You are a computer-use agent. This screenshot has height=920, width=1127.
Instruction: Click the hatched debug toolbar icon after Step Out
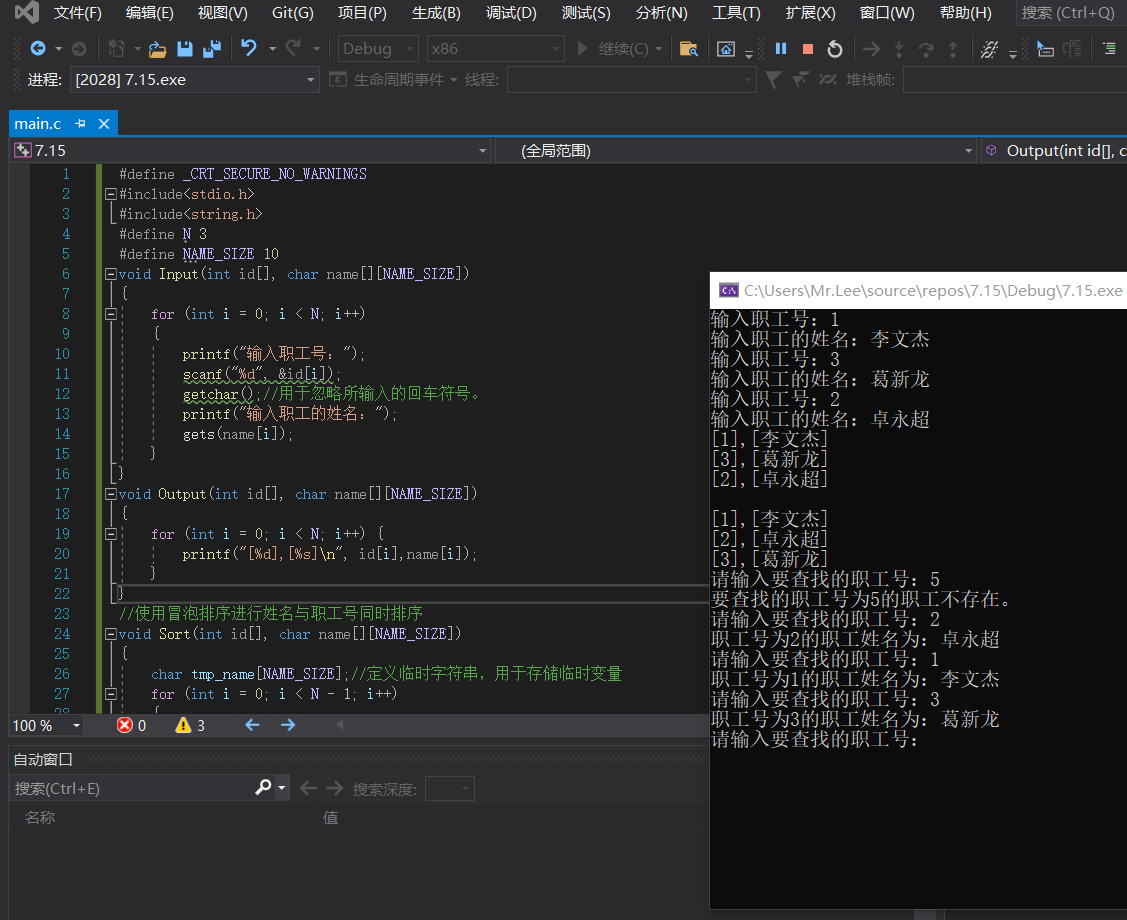point(990,48)
